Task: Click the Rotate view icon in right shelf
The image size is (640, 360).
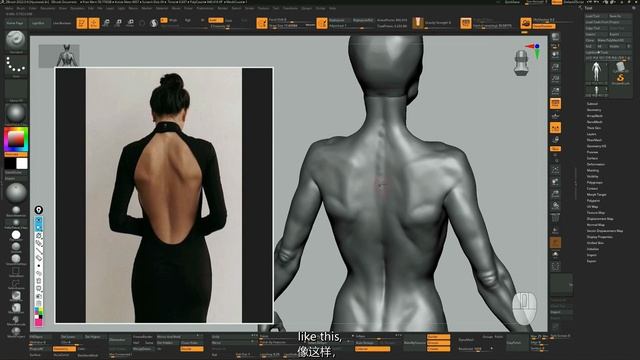Action: (x=555, y=206)
